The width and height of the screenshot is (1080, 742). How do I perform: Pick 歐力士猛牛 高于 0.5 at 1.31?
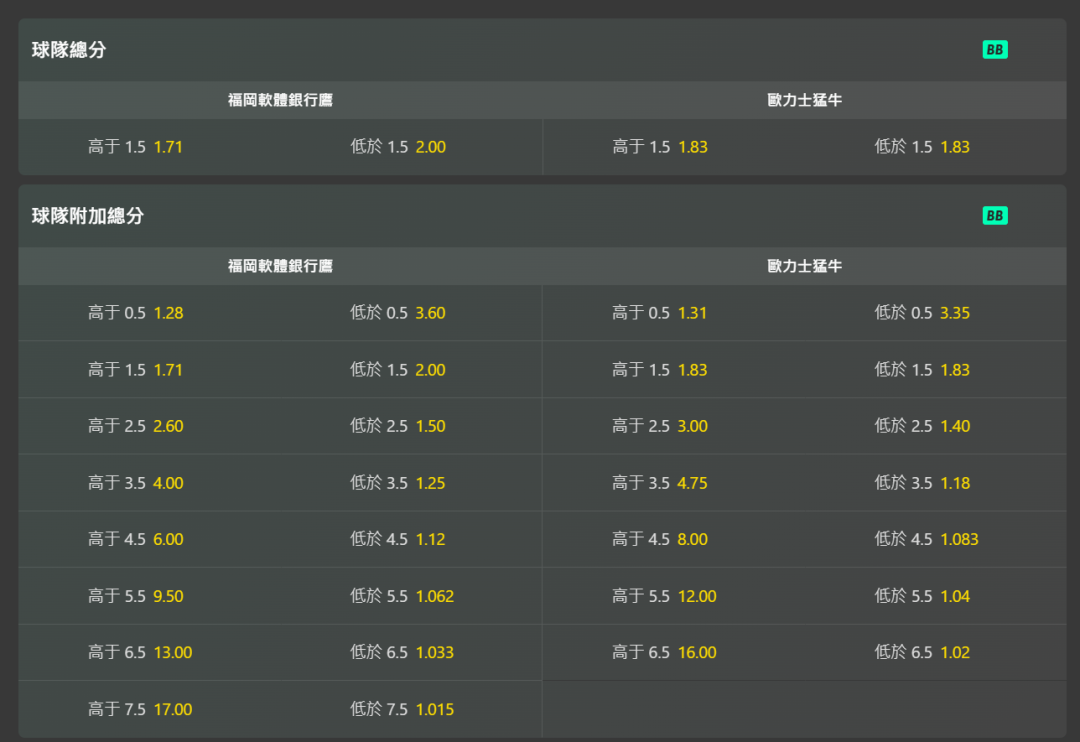pos(660,313)
